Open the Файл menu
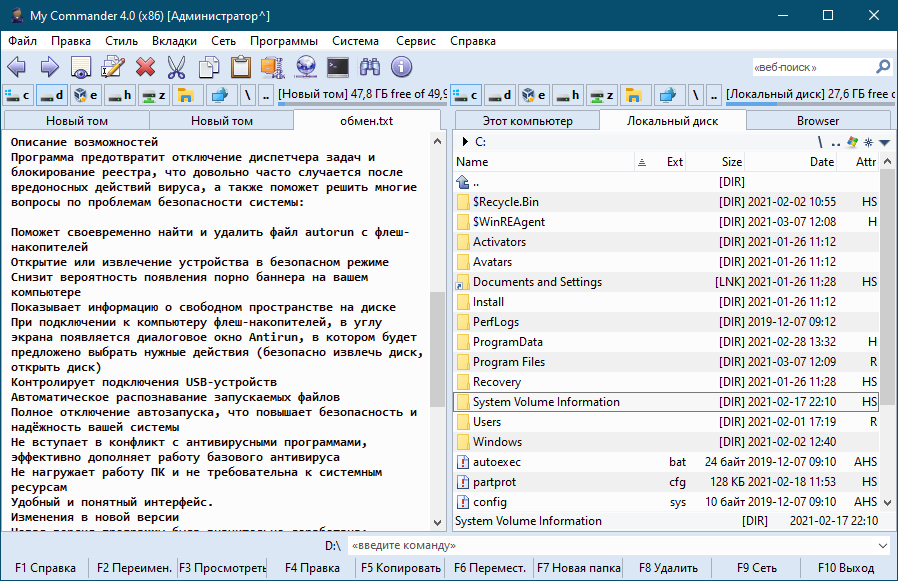898x581 pixels. (x=23, y=41)
